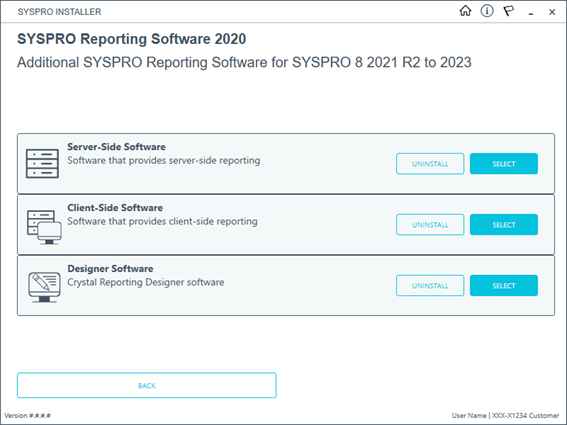Image resolution: width=567 pixels, height=425 pixels.
Task: Go back using the BACK button
Action: pos(147,386)
